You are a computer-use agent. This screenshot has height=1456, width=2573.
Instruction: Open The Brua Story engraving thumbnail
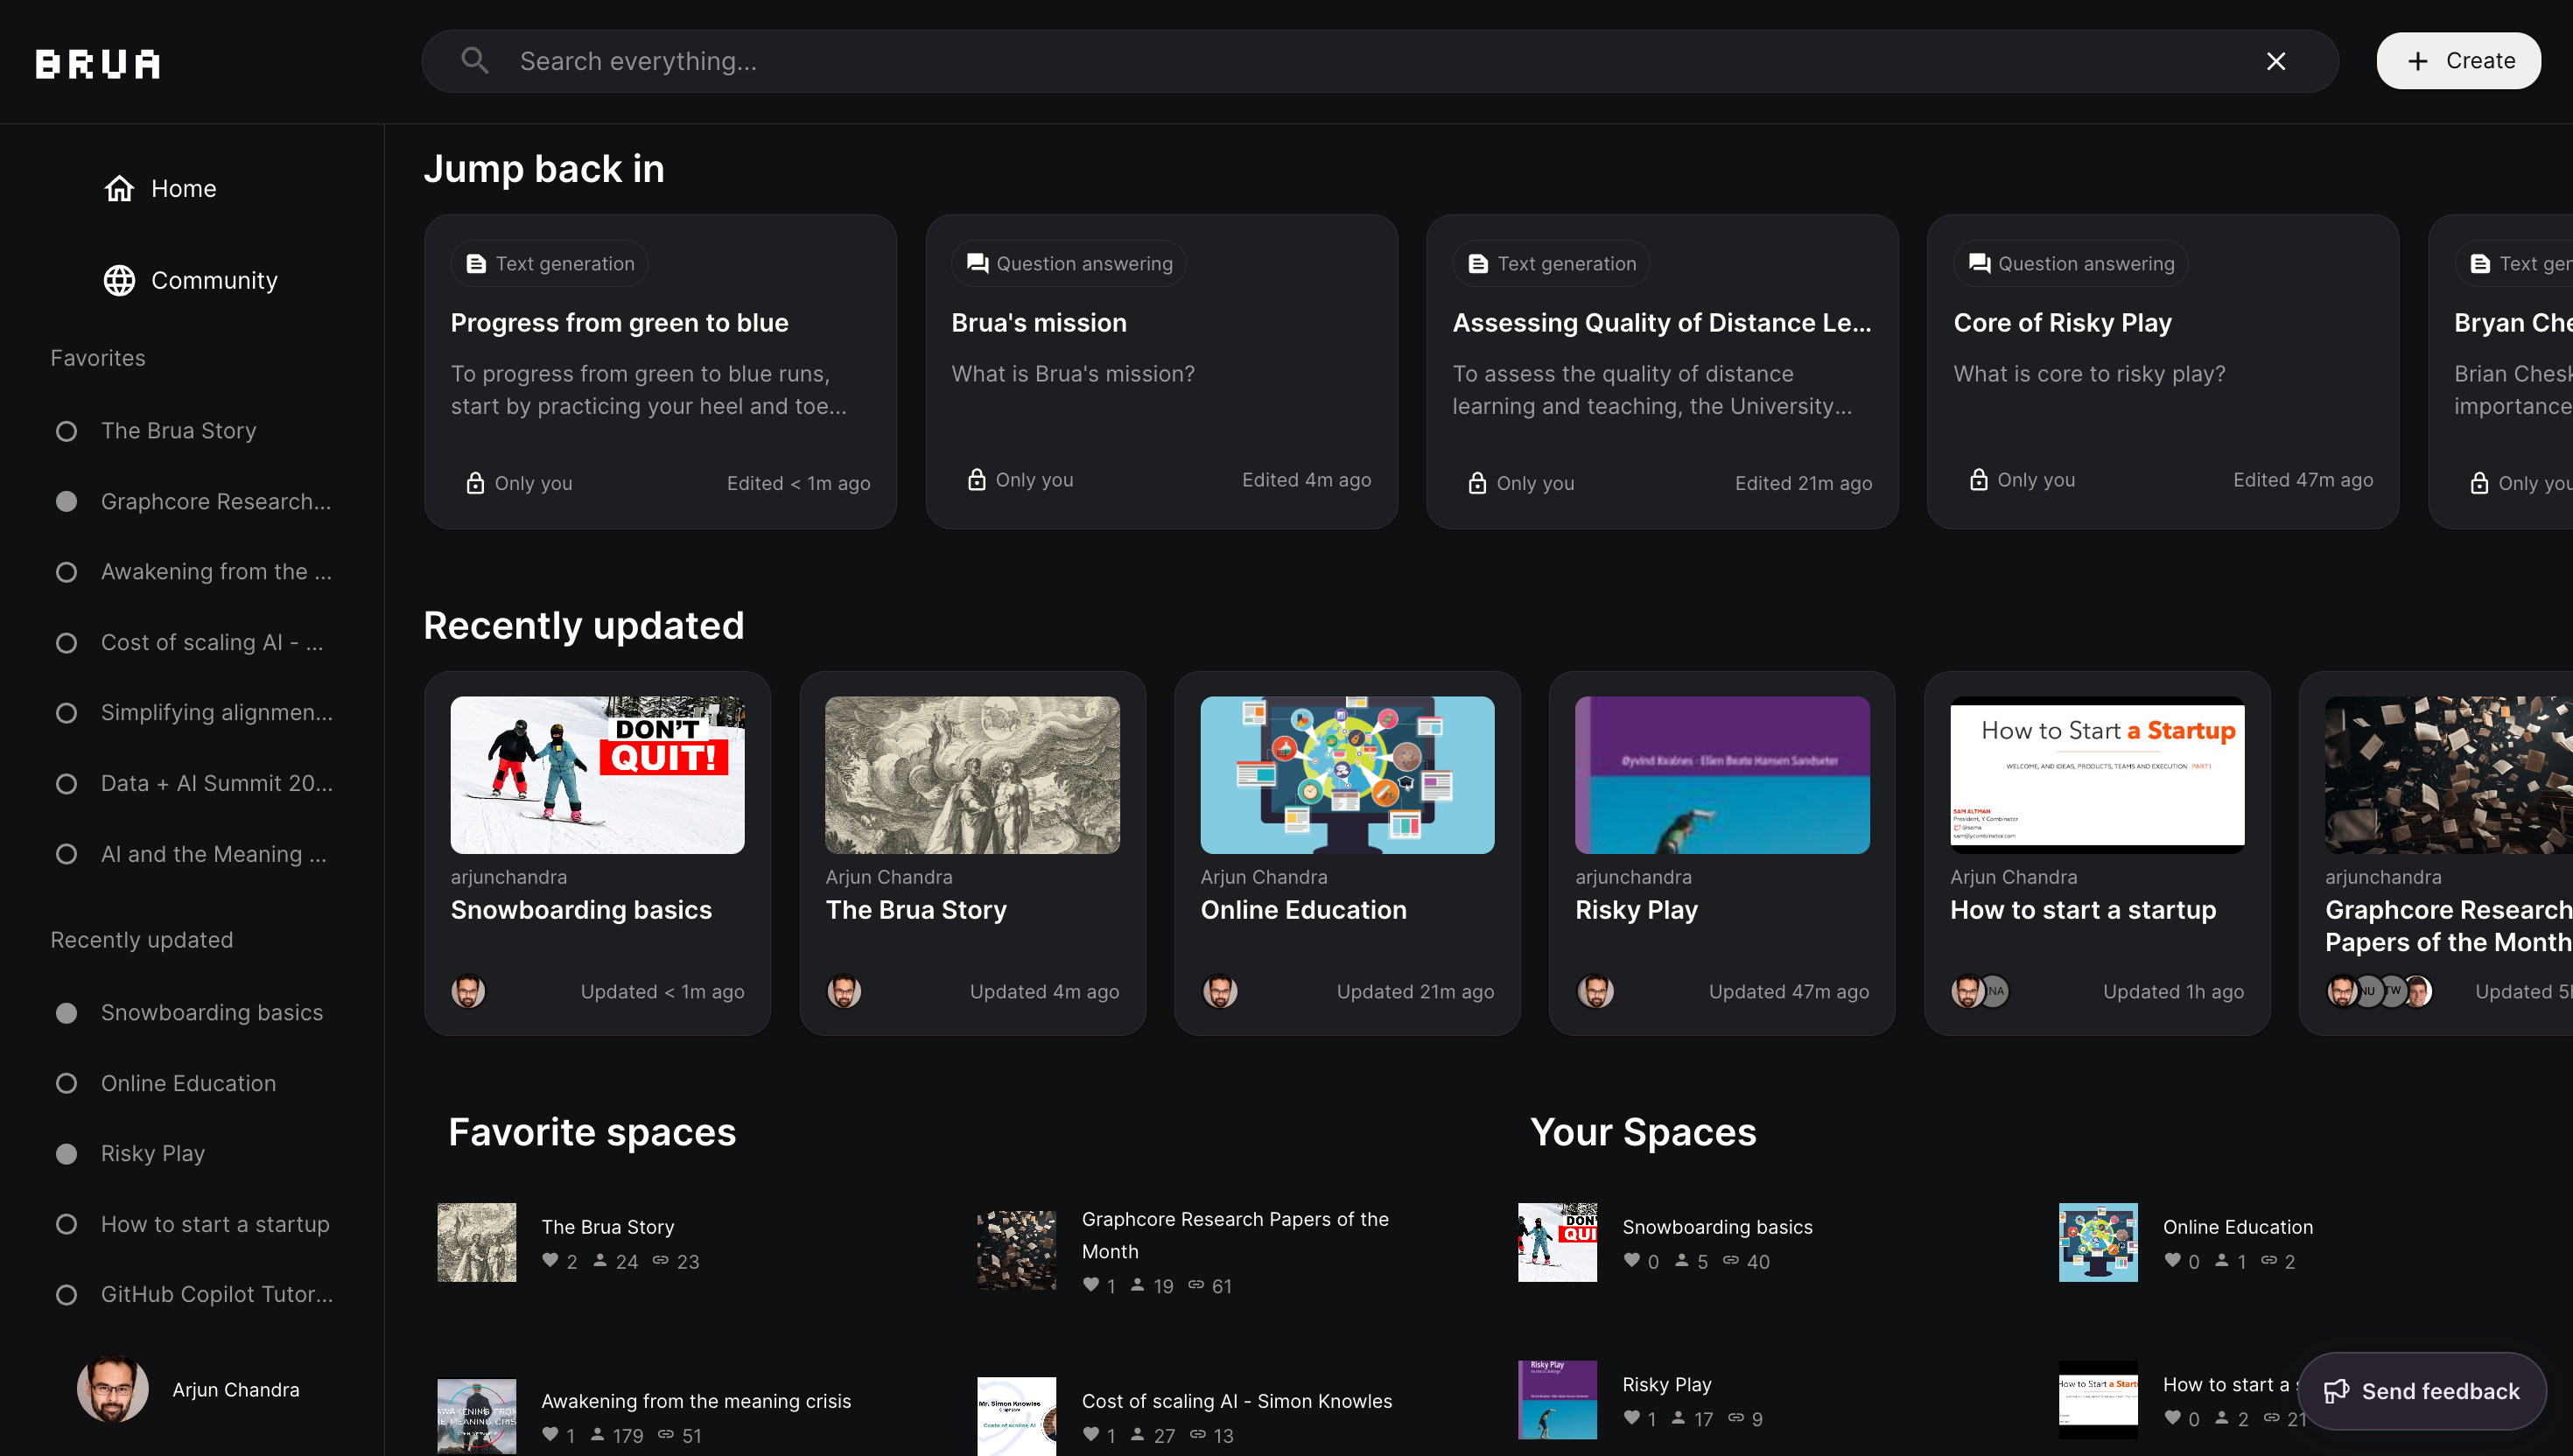972,775
